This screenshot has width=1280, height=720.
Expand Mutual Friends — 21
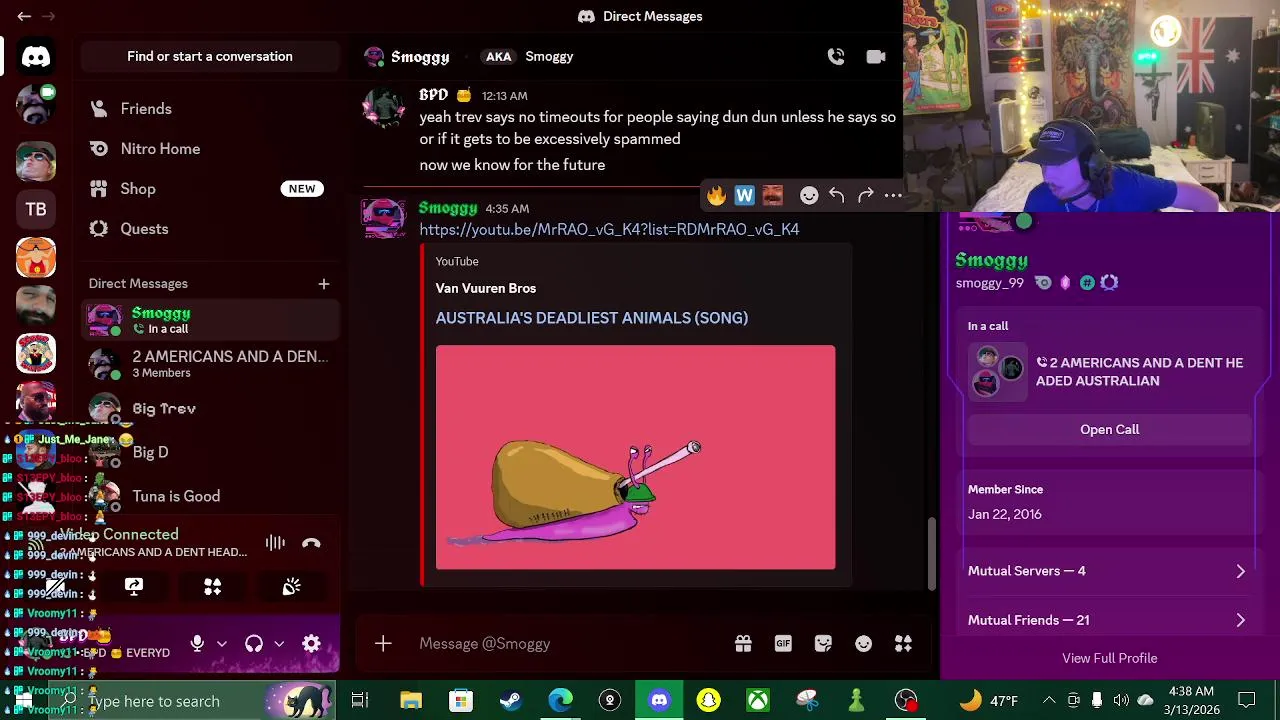1109,621
